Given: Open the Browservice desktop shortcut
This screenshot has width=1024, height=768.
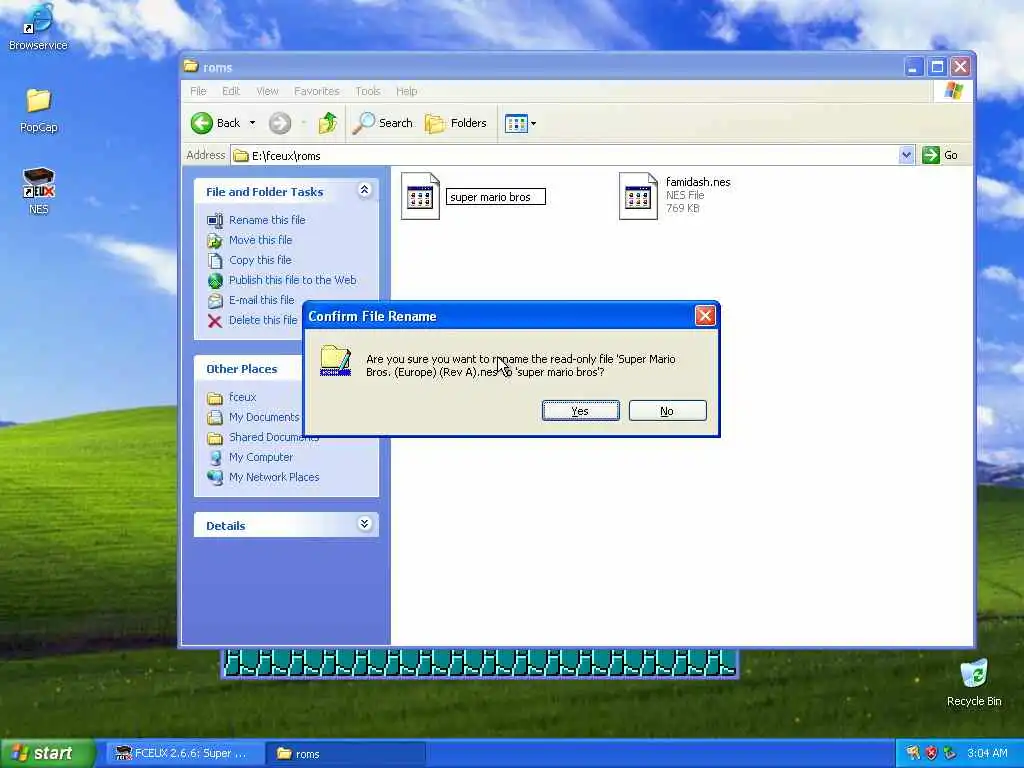Looking at the screenshot, I should point(38,27).
